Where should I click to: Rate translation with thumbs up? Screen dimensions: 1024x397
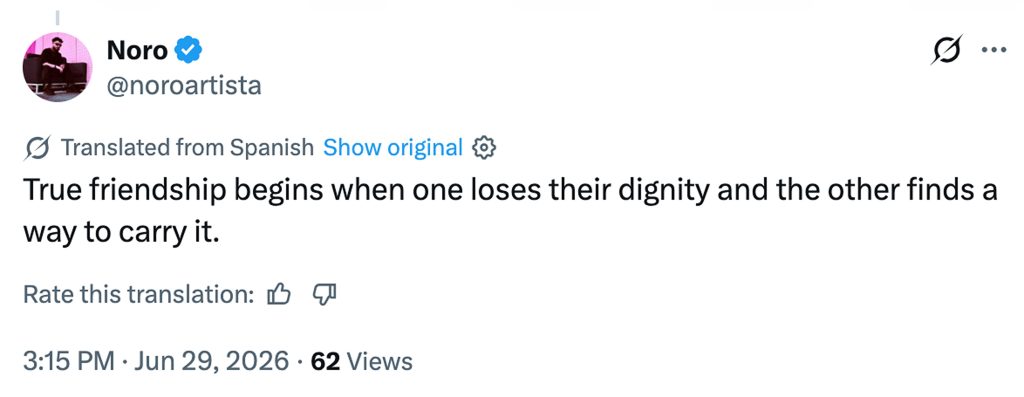tap(279, 295)
